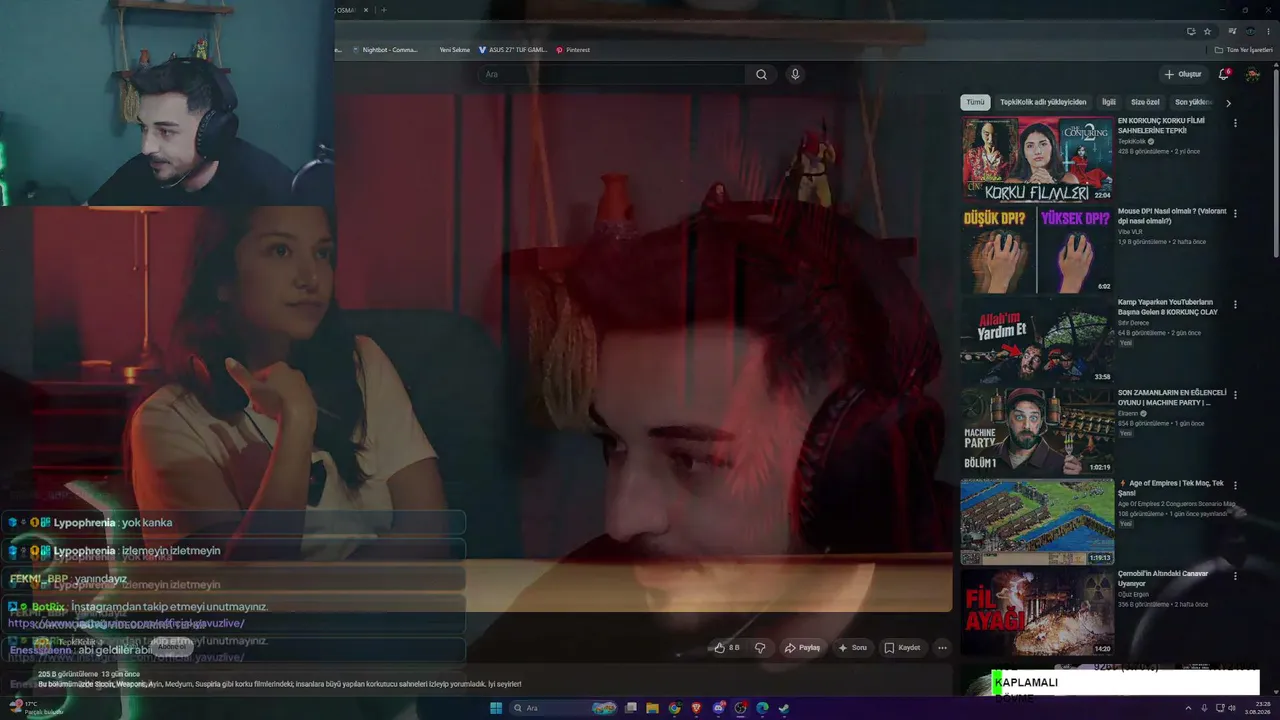Open the Age of Empires video thumbnail
Screen dimensions: 1280x720
pyautogui.click(x=1037, y=521)
